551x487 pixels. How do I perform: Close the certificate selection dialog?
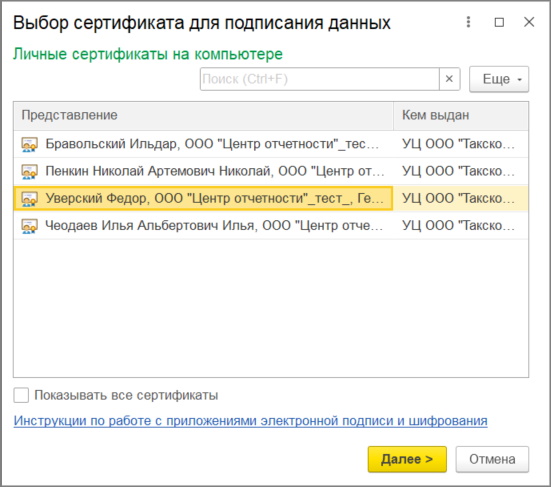click(x=529, y=22)
